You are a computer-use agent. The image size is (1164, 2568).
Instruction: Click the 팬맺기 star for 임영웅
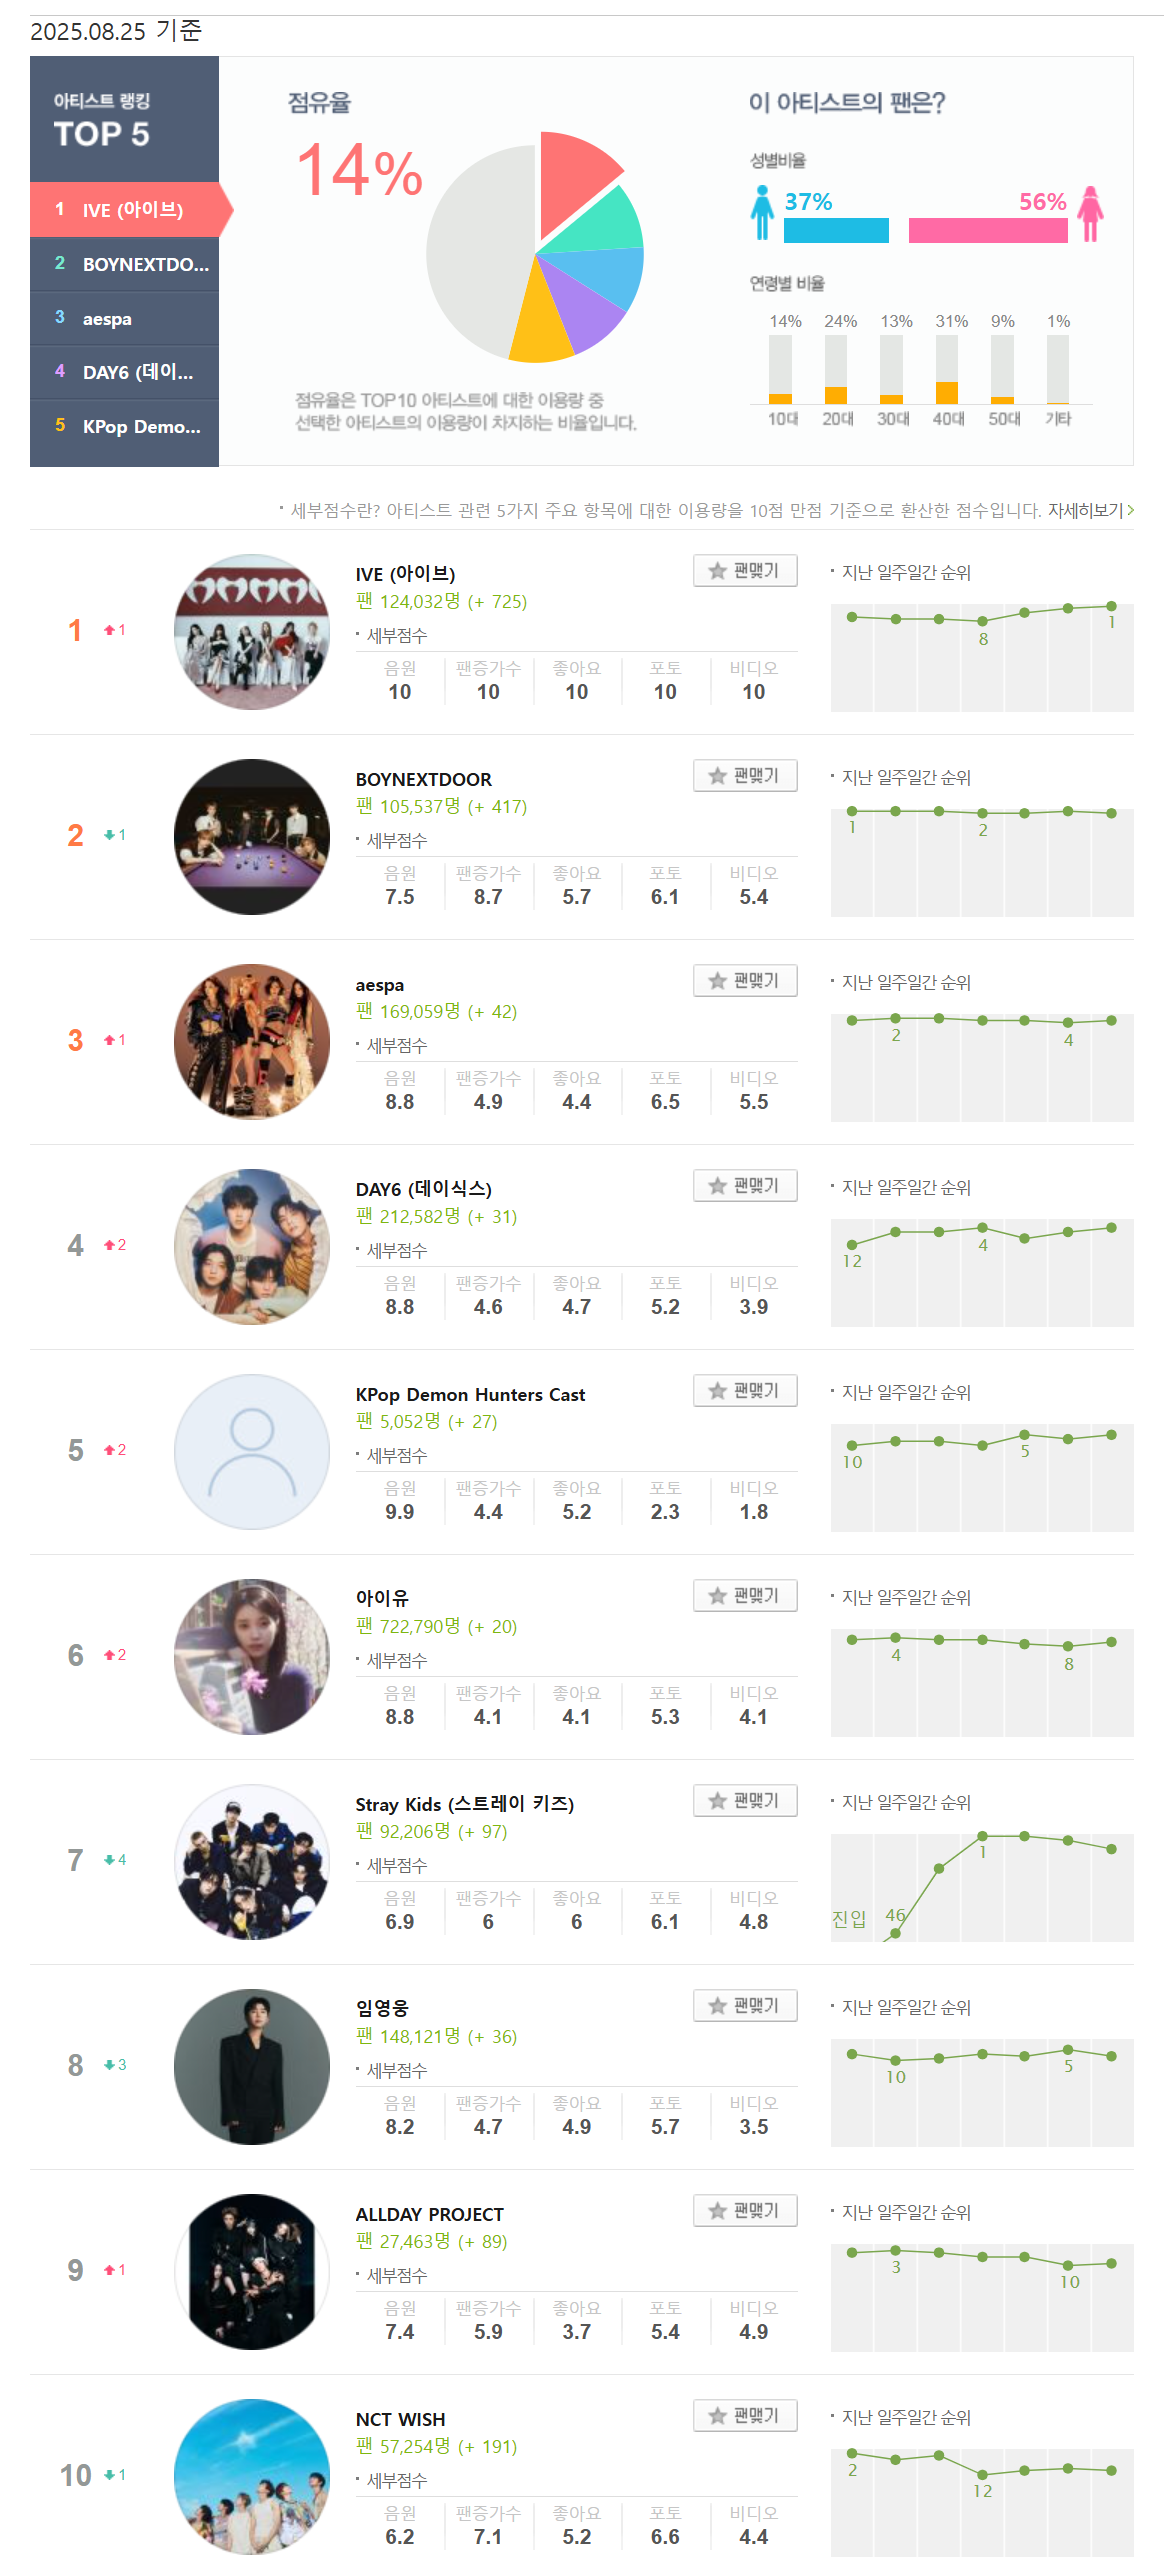click(745, 2005)
